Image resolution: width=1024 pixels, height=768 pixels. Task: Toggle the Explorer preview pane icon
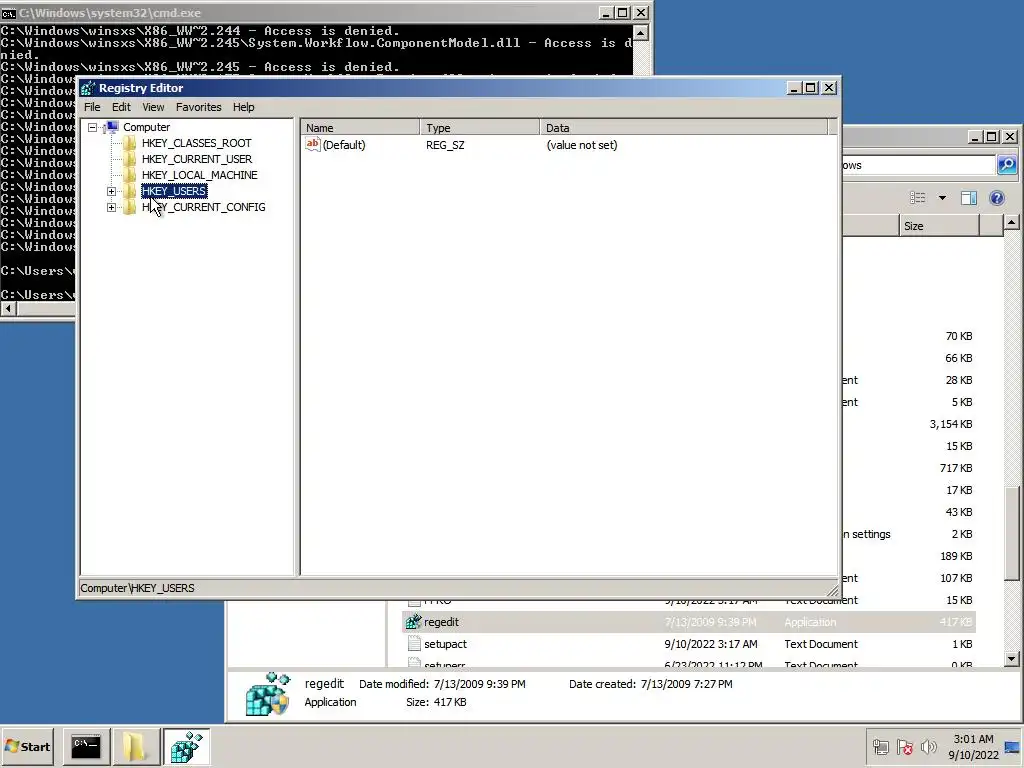click(x=969, y=198)
